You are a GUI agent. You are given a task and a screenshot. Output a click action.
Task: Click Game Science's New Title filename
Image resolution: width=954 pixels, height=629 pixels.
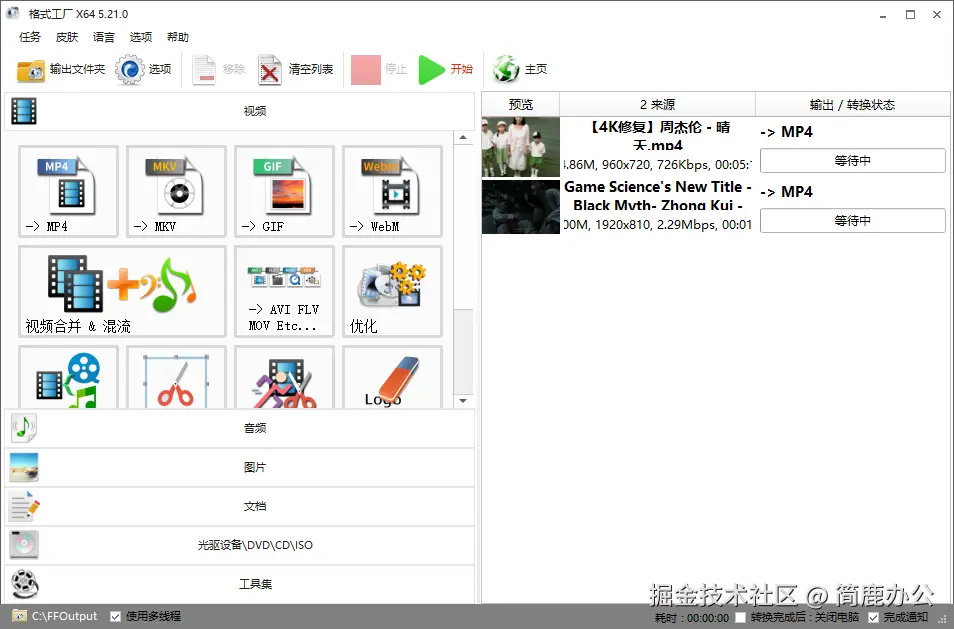pos(658,195)
